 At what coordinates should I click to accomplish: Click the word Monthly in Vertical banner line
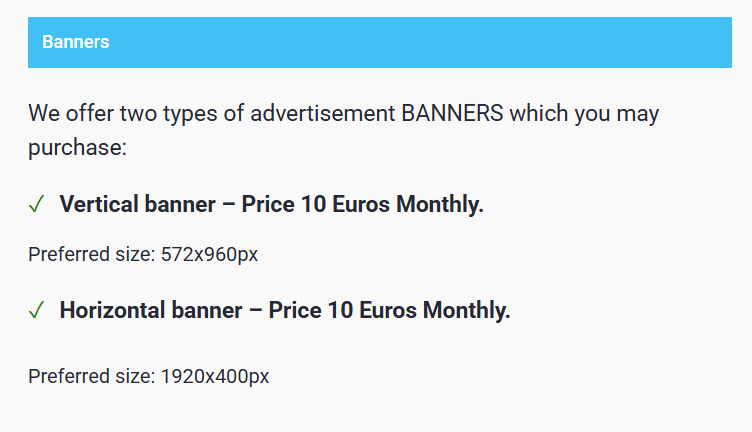440,205
